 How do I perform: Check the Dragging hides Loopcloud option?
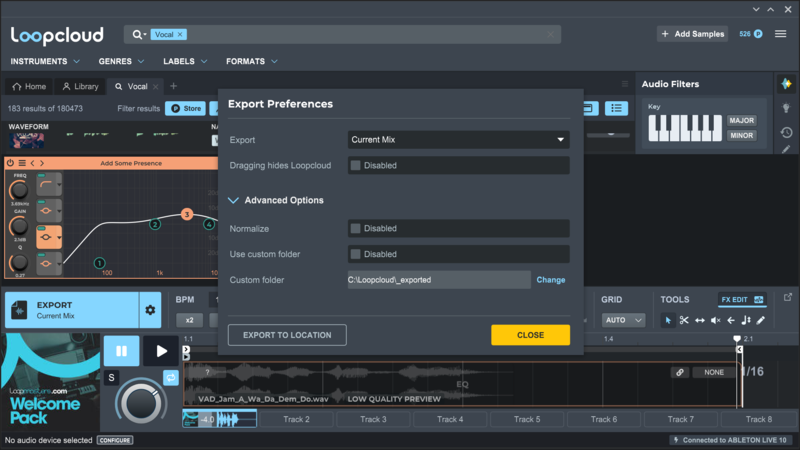click(355, 166)
